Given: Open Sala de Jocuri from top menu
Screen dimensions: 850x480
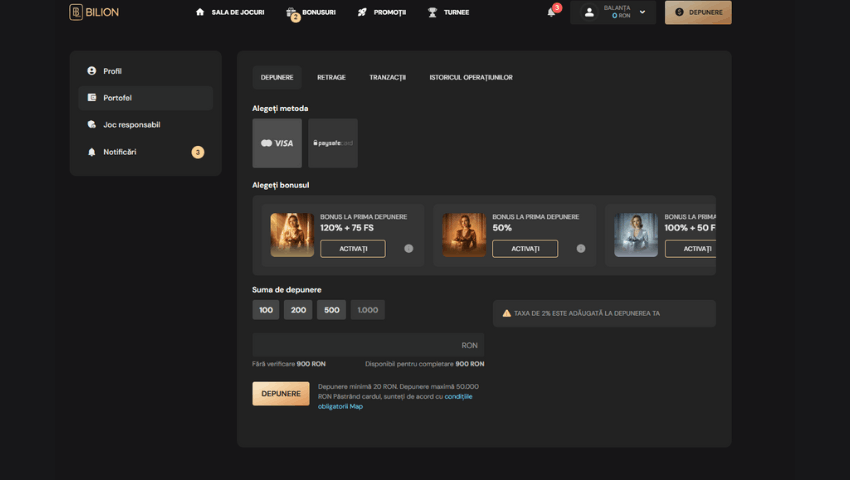Looking at the screenshot, I should pos(230,12).
